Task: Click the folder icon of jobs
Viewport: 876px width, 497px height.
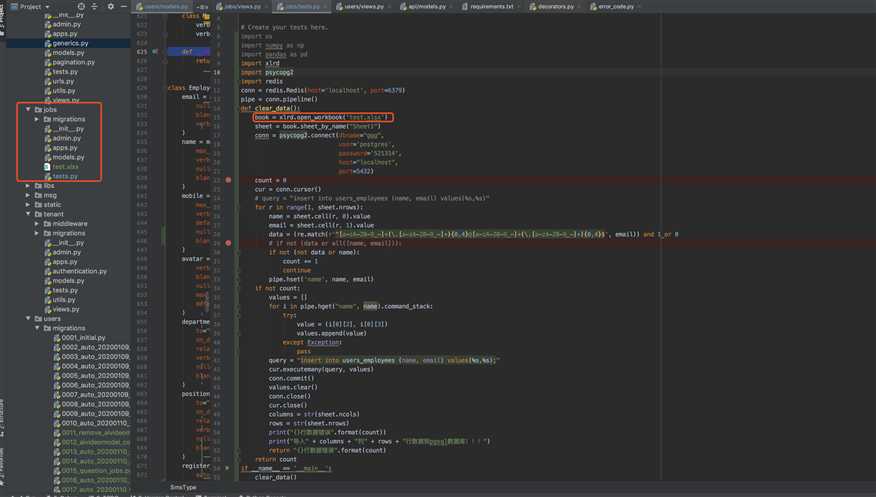Action: [38, 109]
